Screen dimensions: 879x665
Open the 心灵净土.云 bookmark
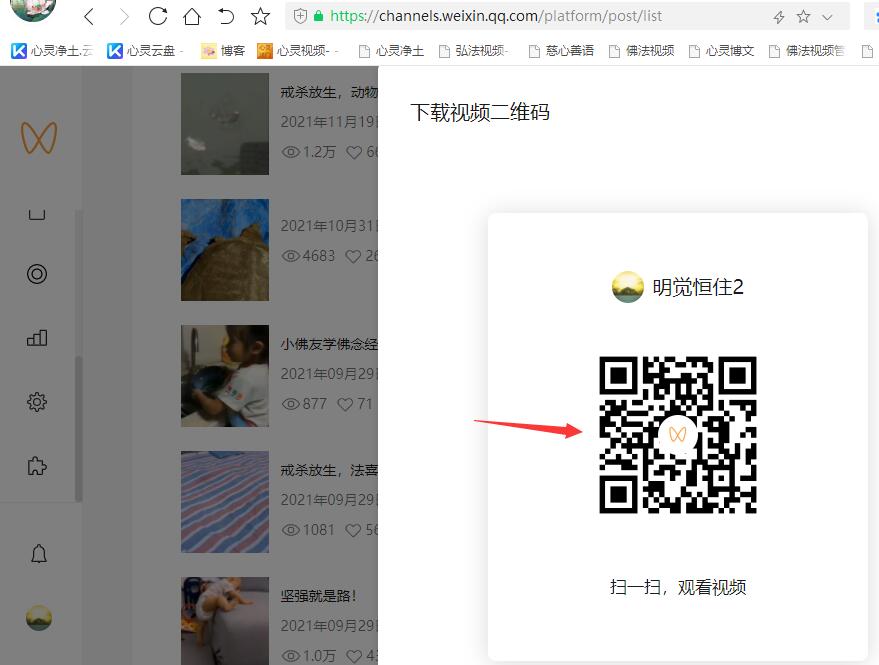tap(52, 51)
